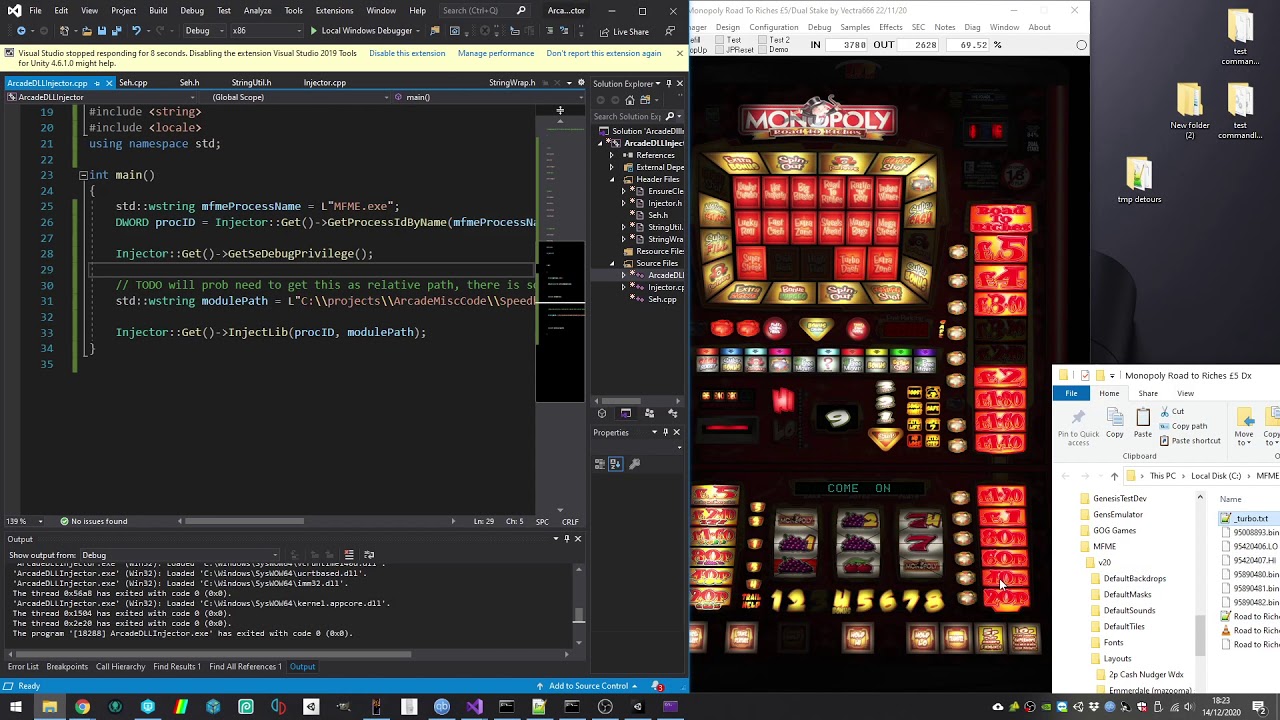
Task: Select Injector.h in Solution Explorer tree
Action: (x=665, y=203)
